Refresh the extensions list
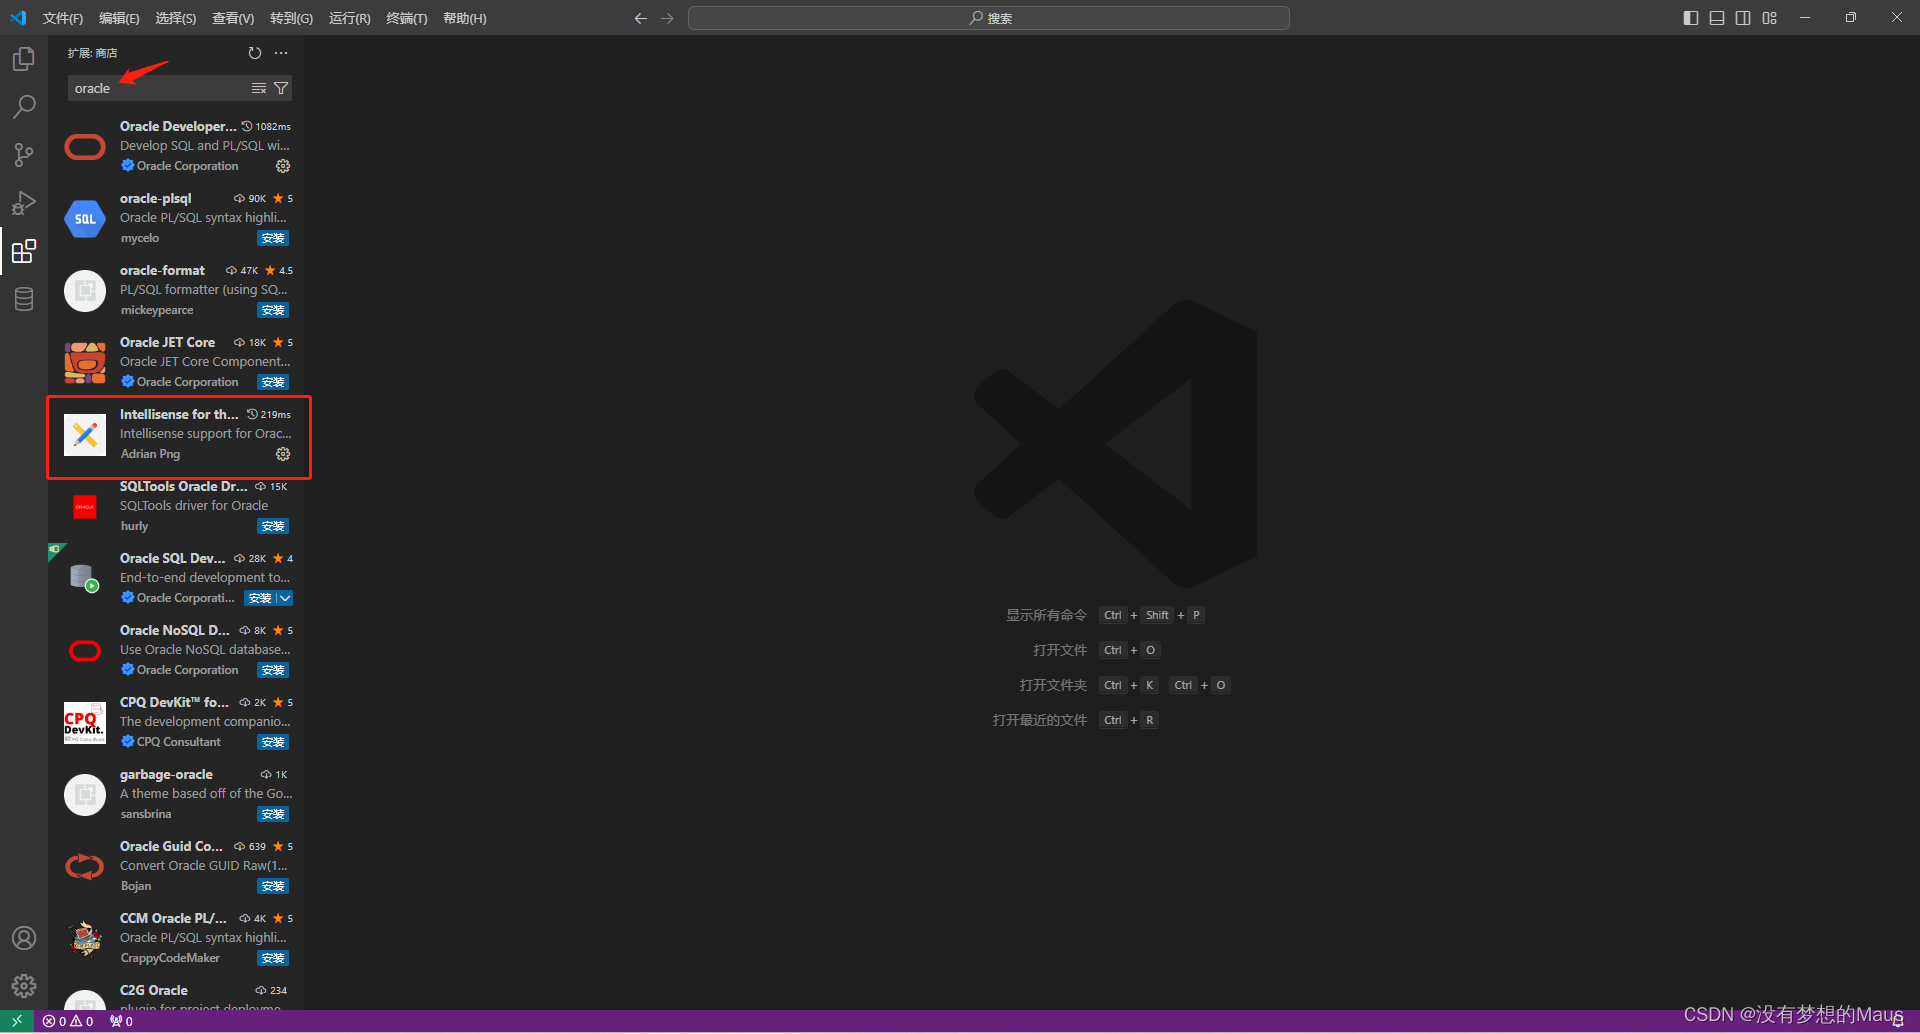This screenshot has height=1034, width=1920. click(255, 53)
